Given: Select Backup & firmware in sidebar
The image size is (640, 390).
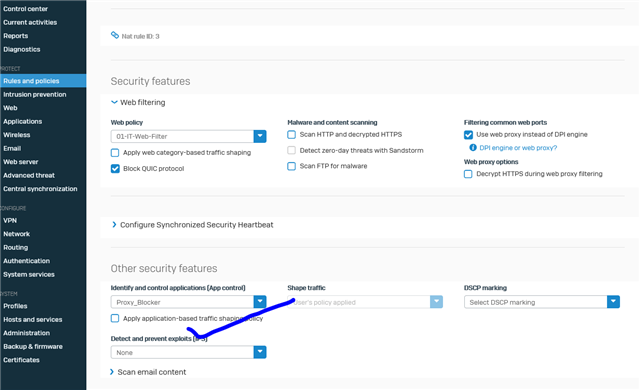Looking at the screenshot, I should pyautogui.click(x=33, y=346).
